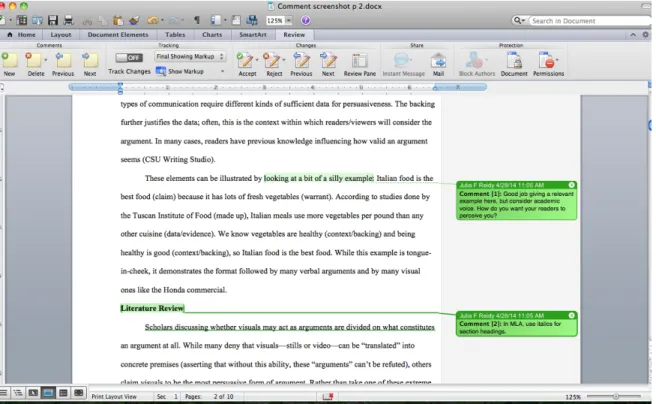Image resolution: width=656 pixels, height=404 pixels.
Task: Open the Tables tab
Action: [175, 35]
